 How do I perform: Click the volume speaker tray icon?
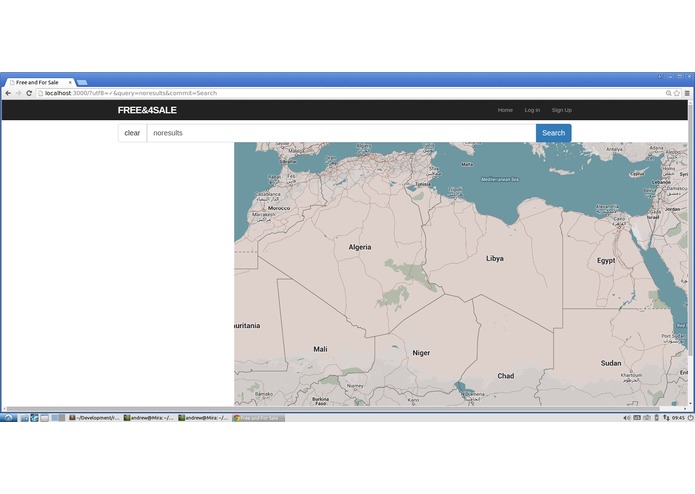click(626, 418)
